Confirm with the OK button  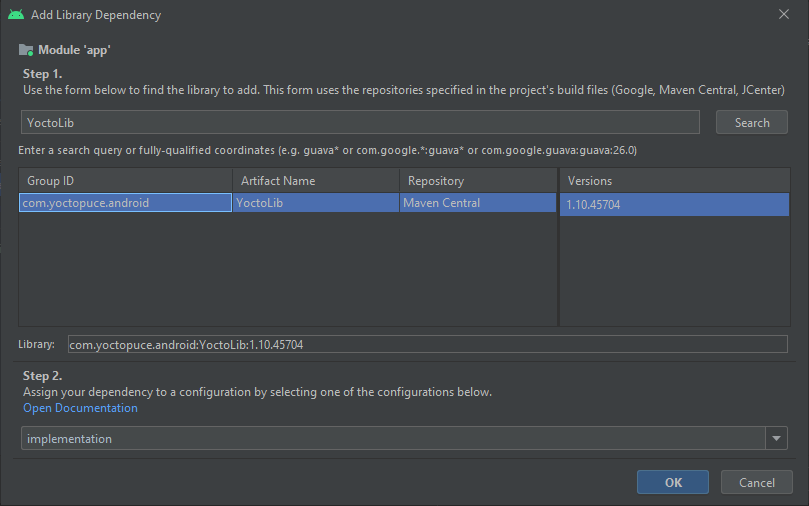coord(673,482)
